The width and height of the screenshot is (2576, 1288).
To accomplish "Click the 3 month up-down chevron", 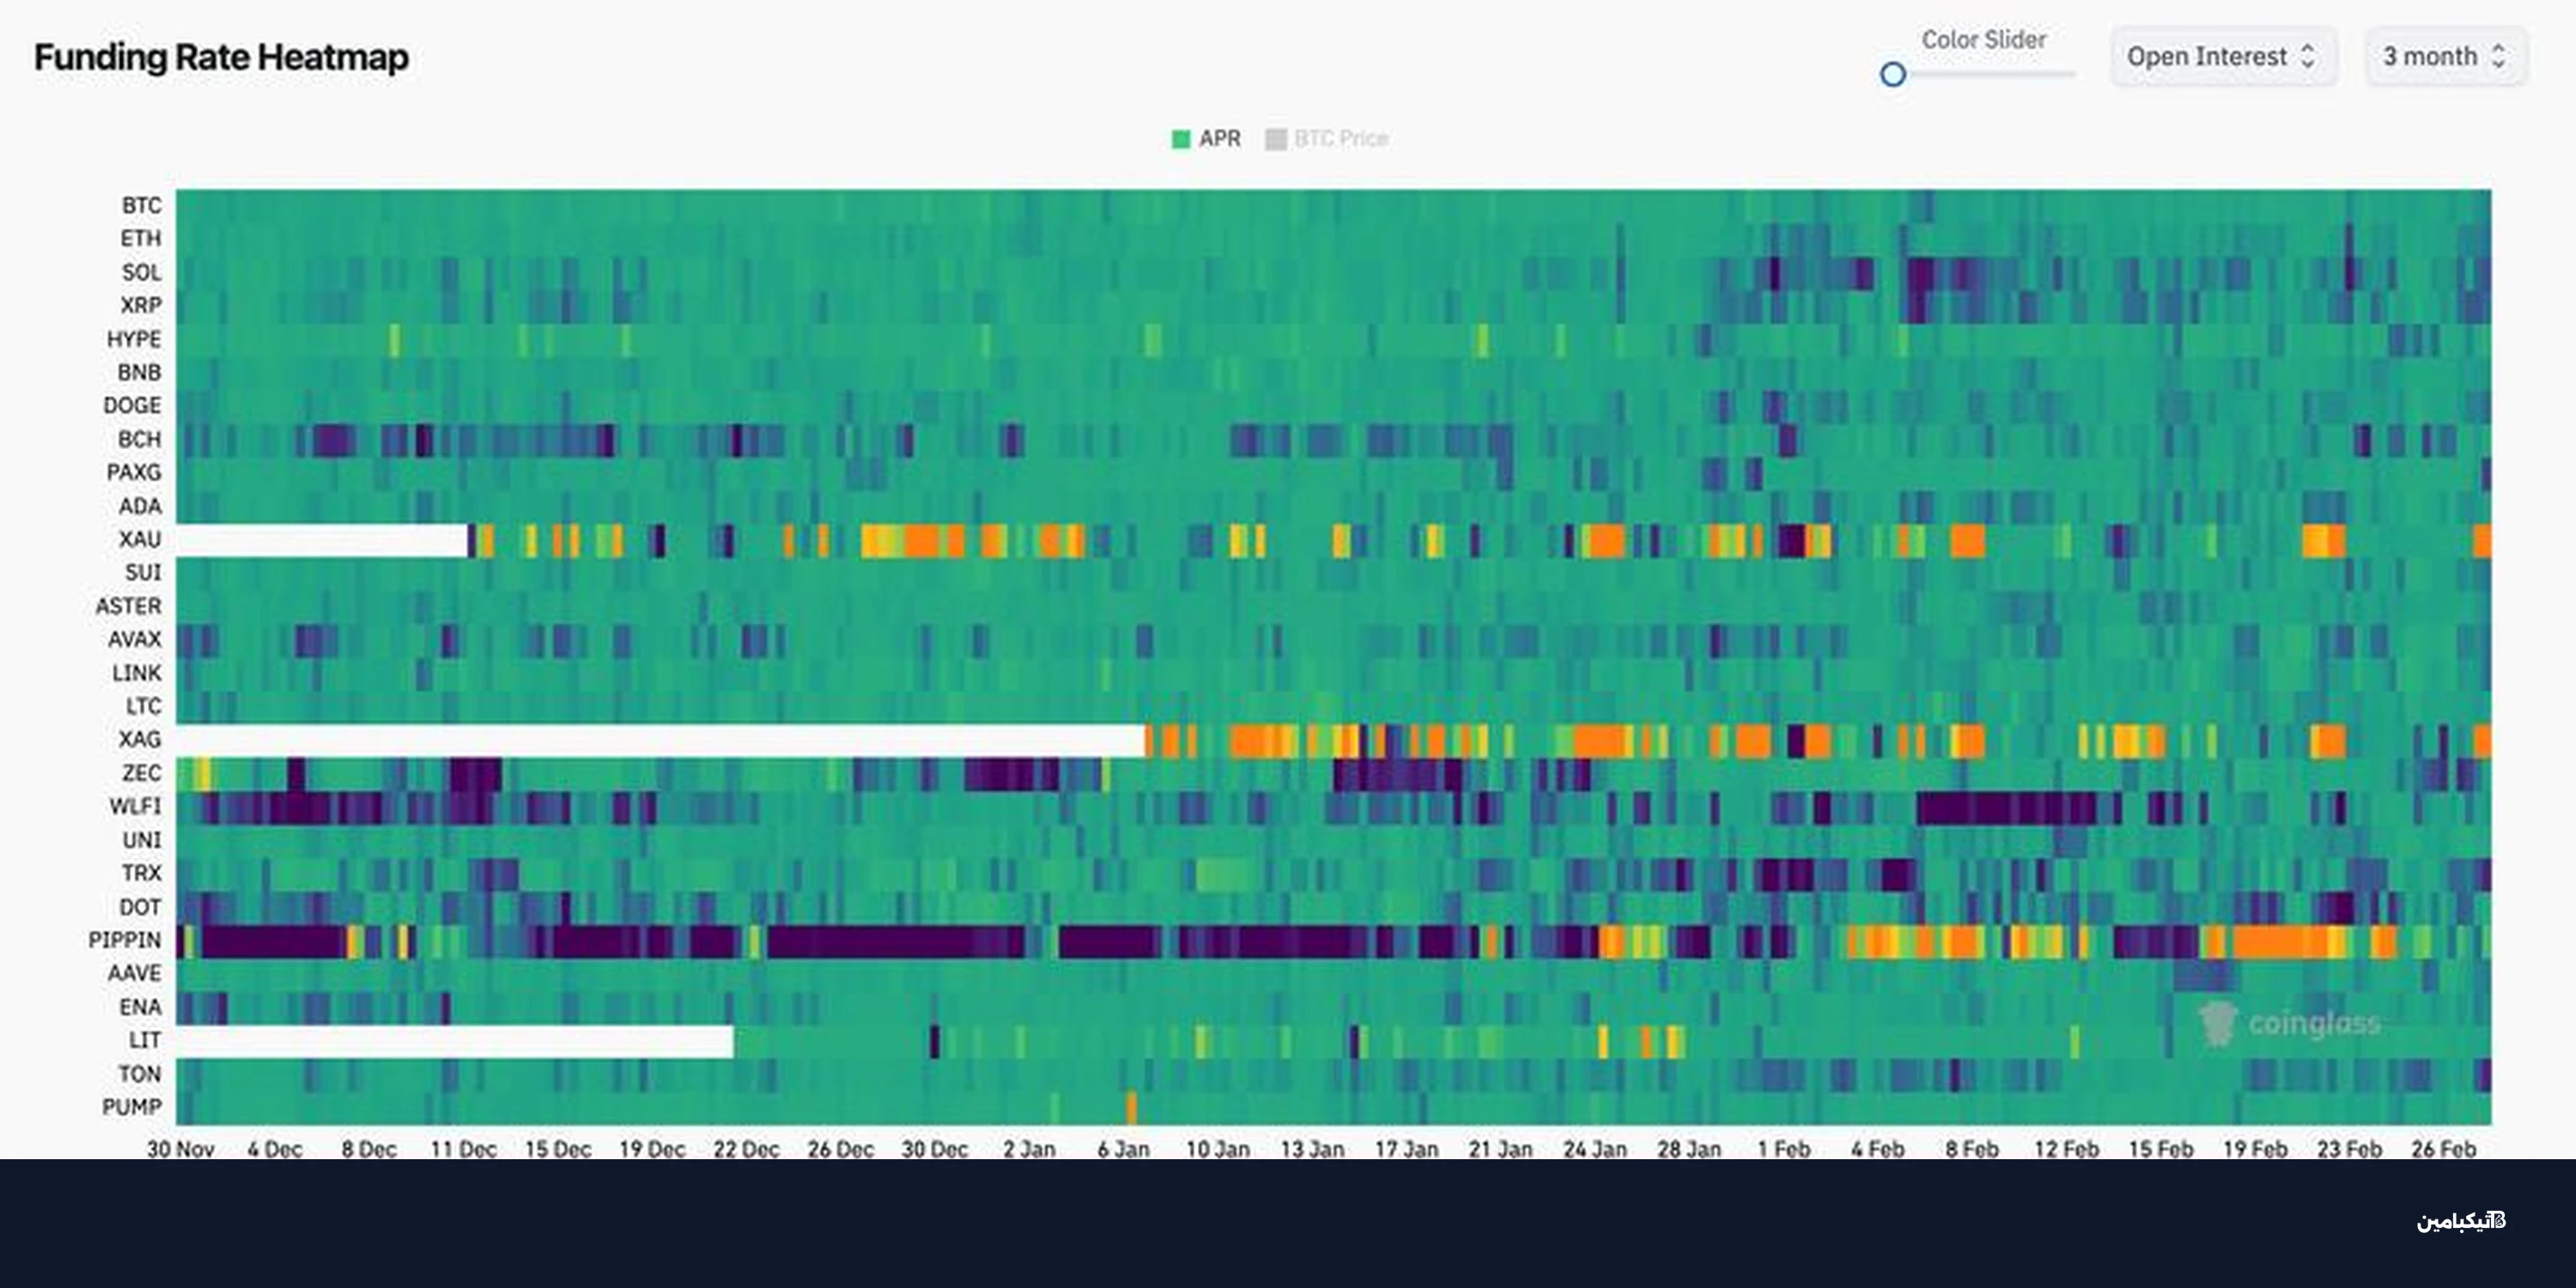I will click(x=2498, y=57).
